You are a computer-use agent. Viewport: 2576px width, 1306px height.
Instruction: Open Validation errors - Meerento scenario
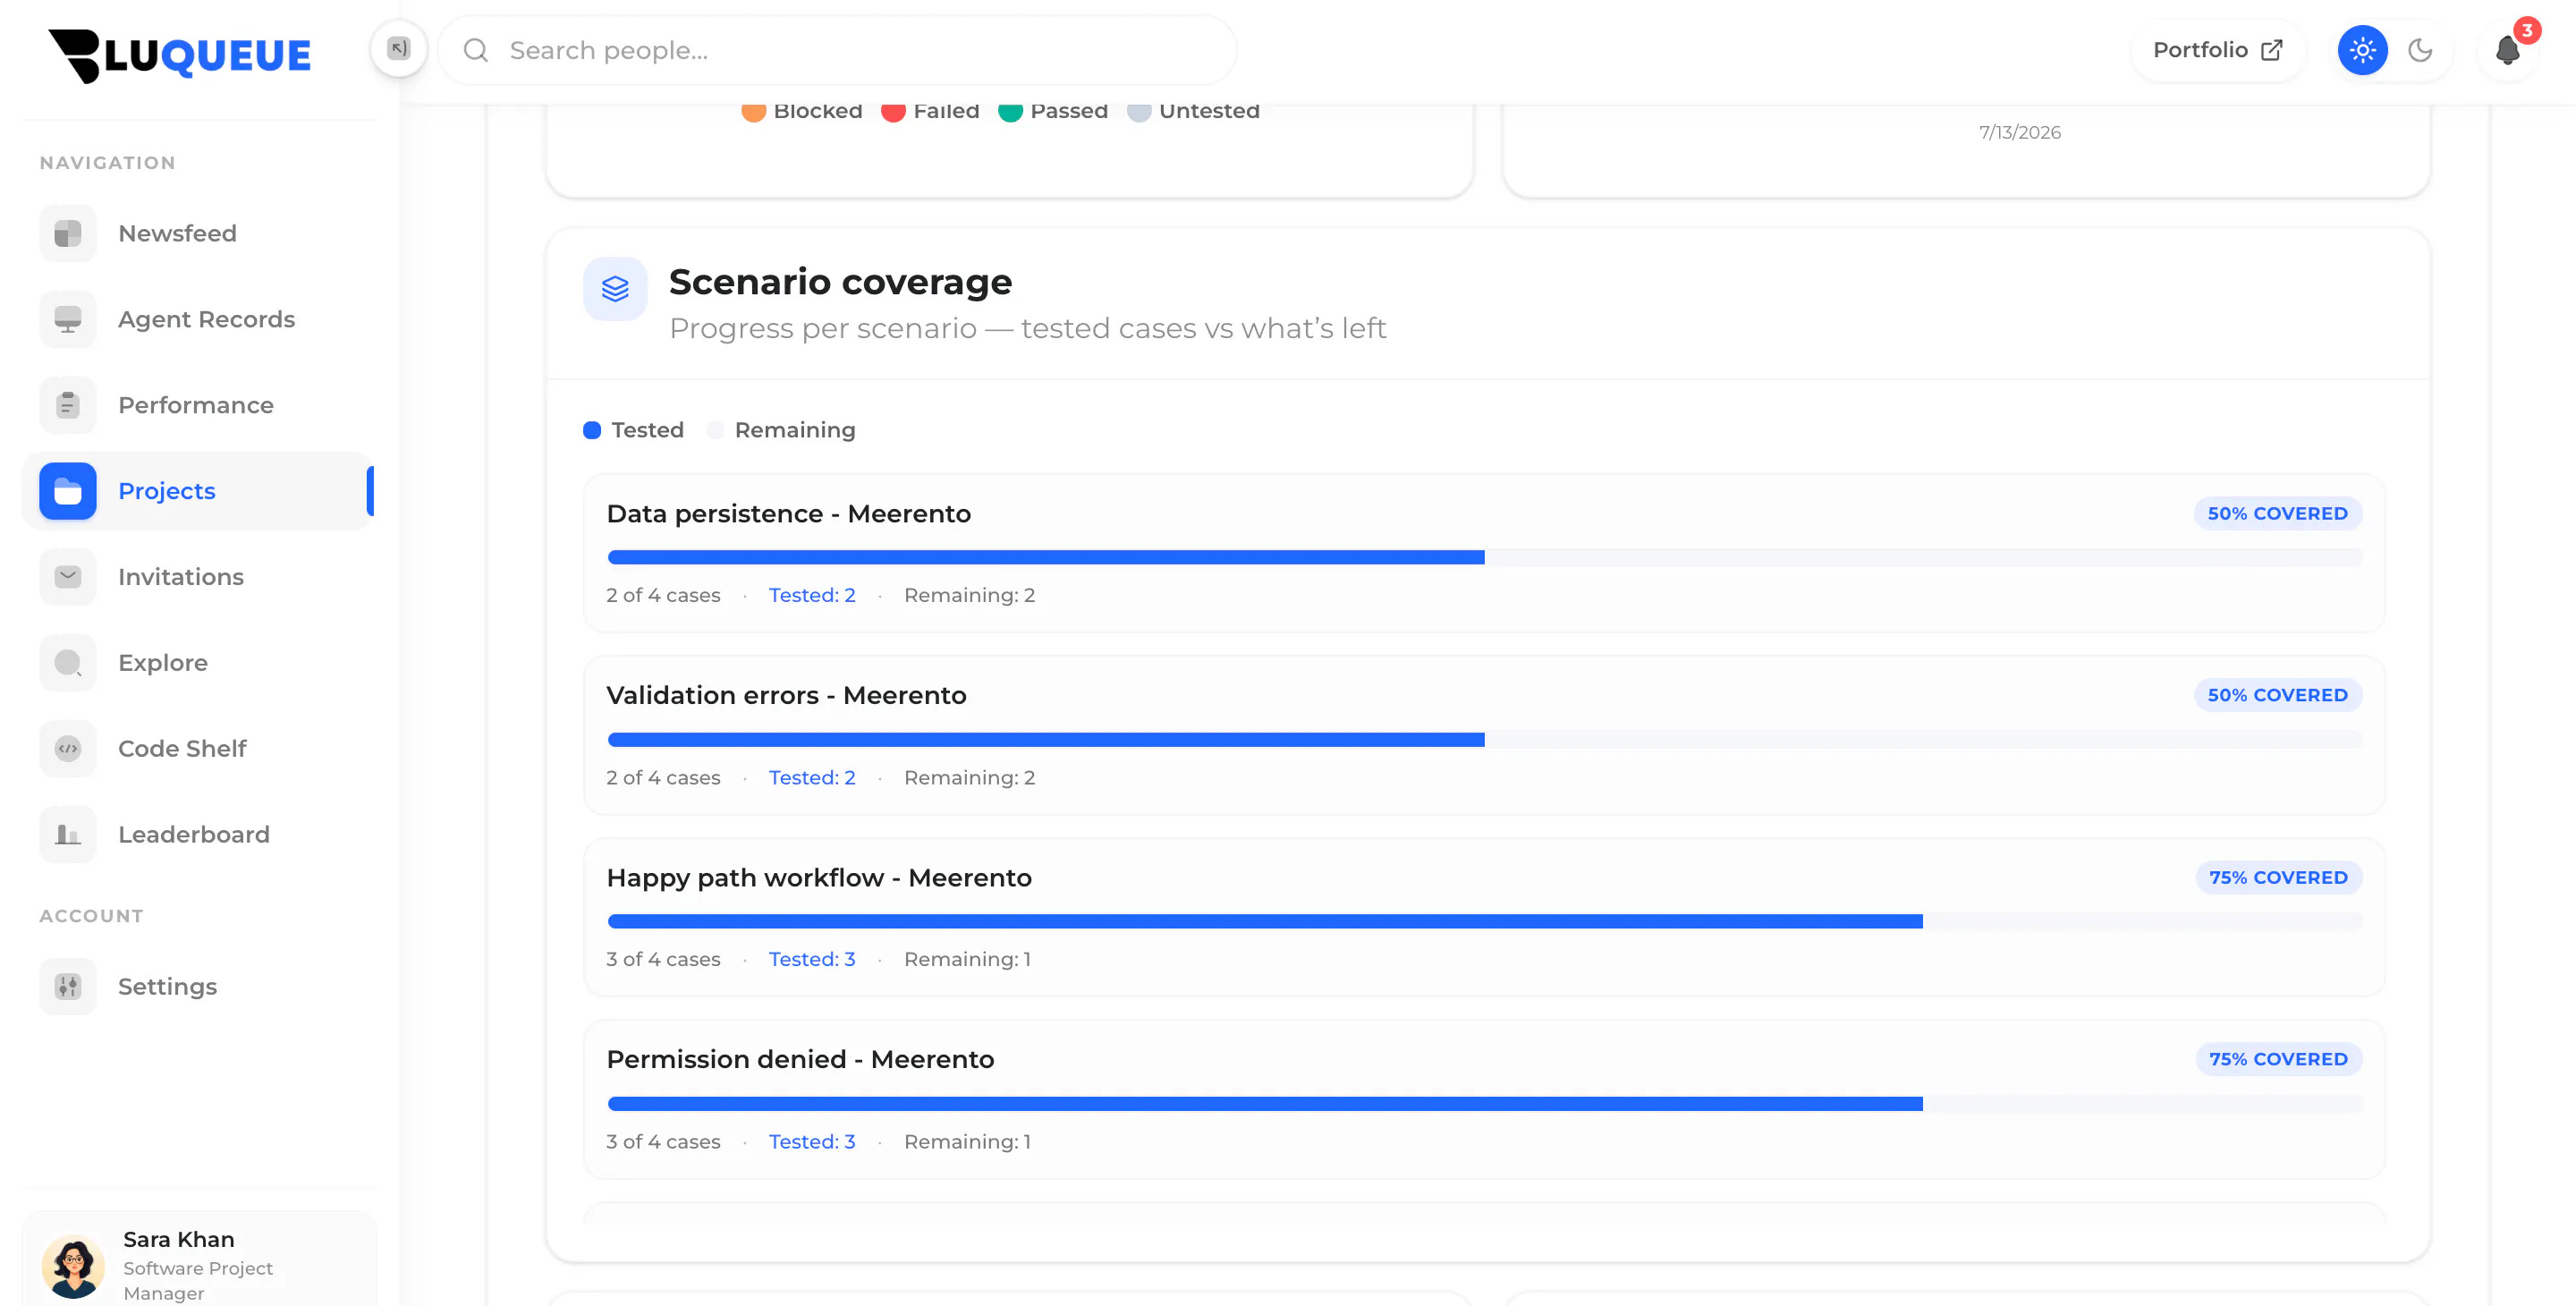pos(787,695)
